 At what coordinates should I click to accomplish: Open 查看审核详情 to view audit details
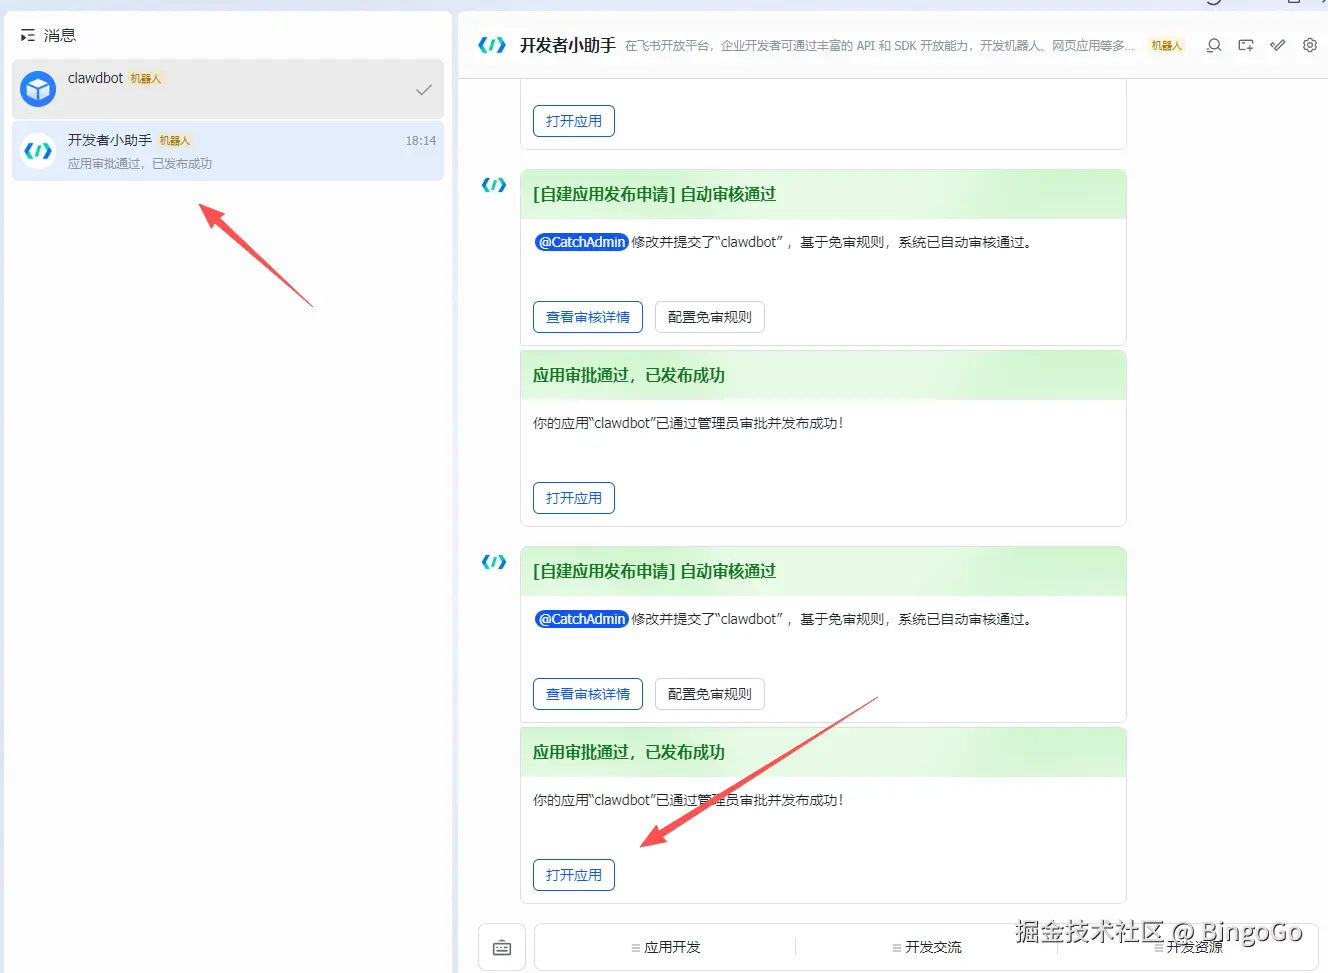pyautogui.click(x=587, y=694)
